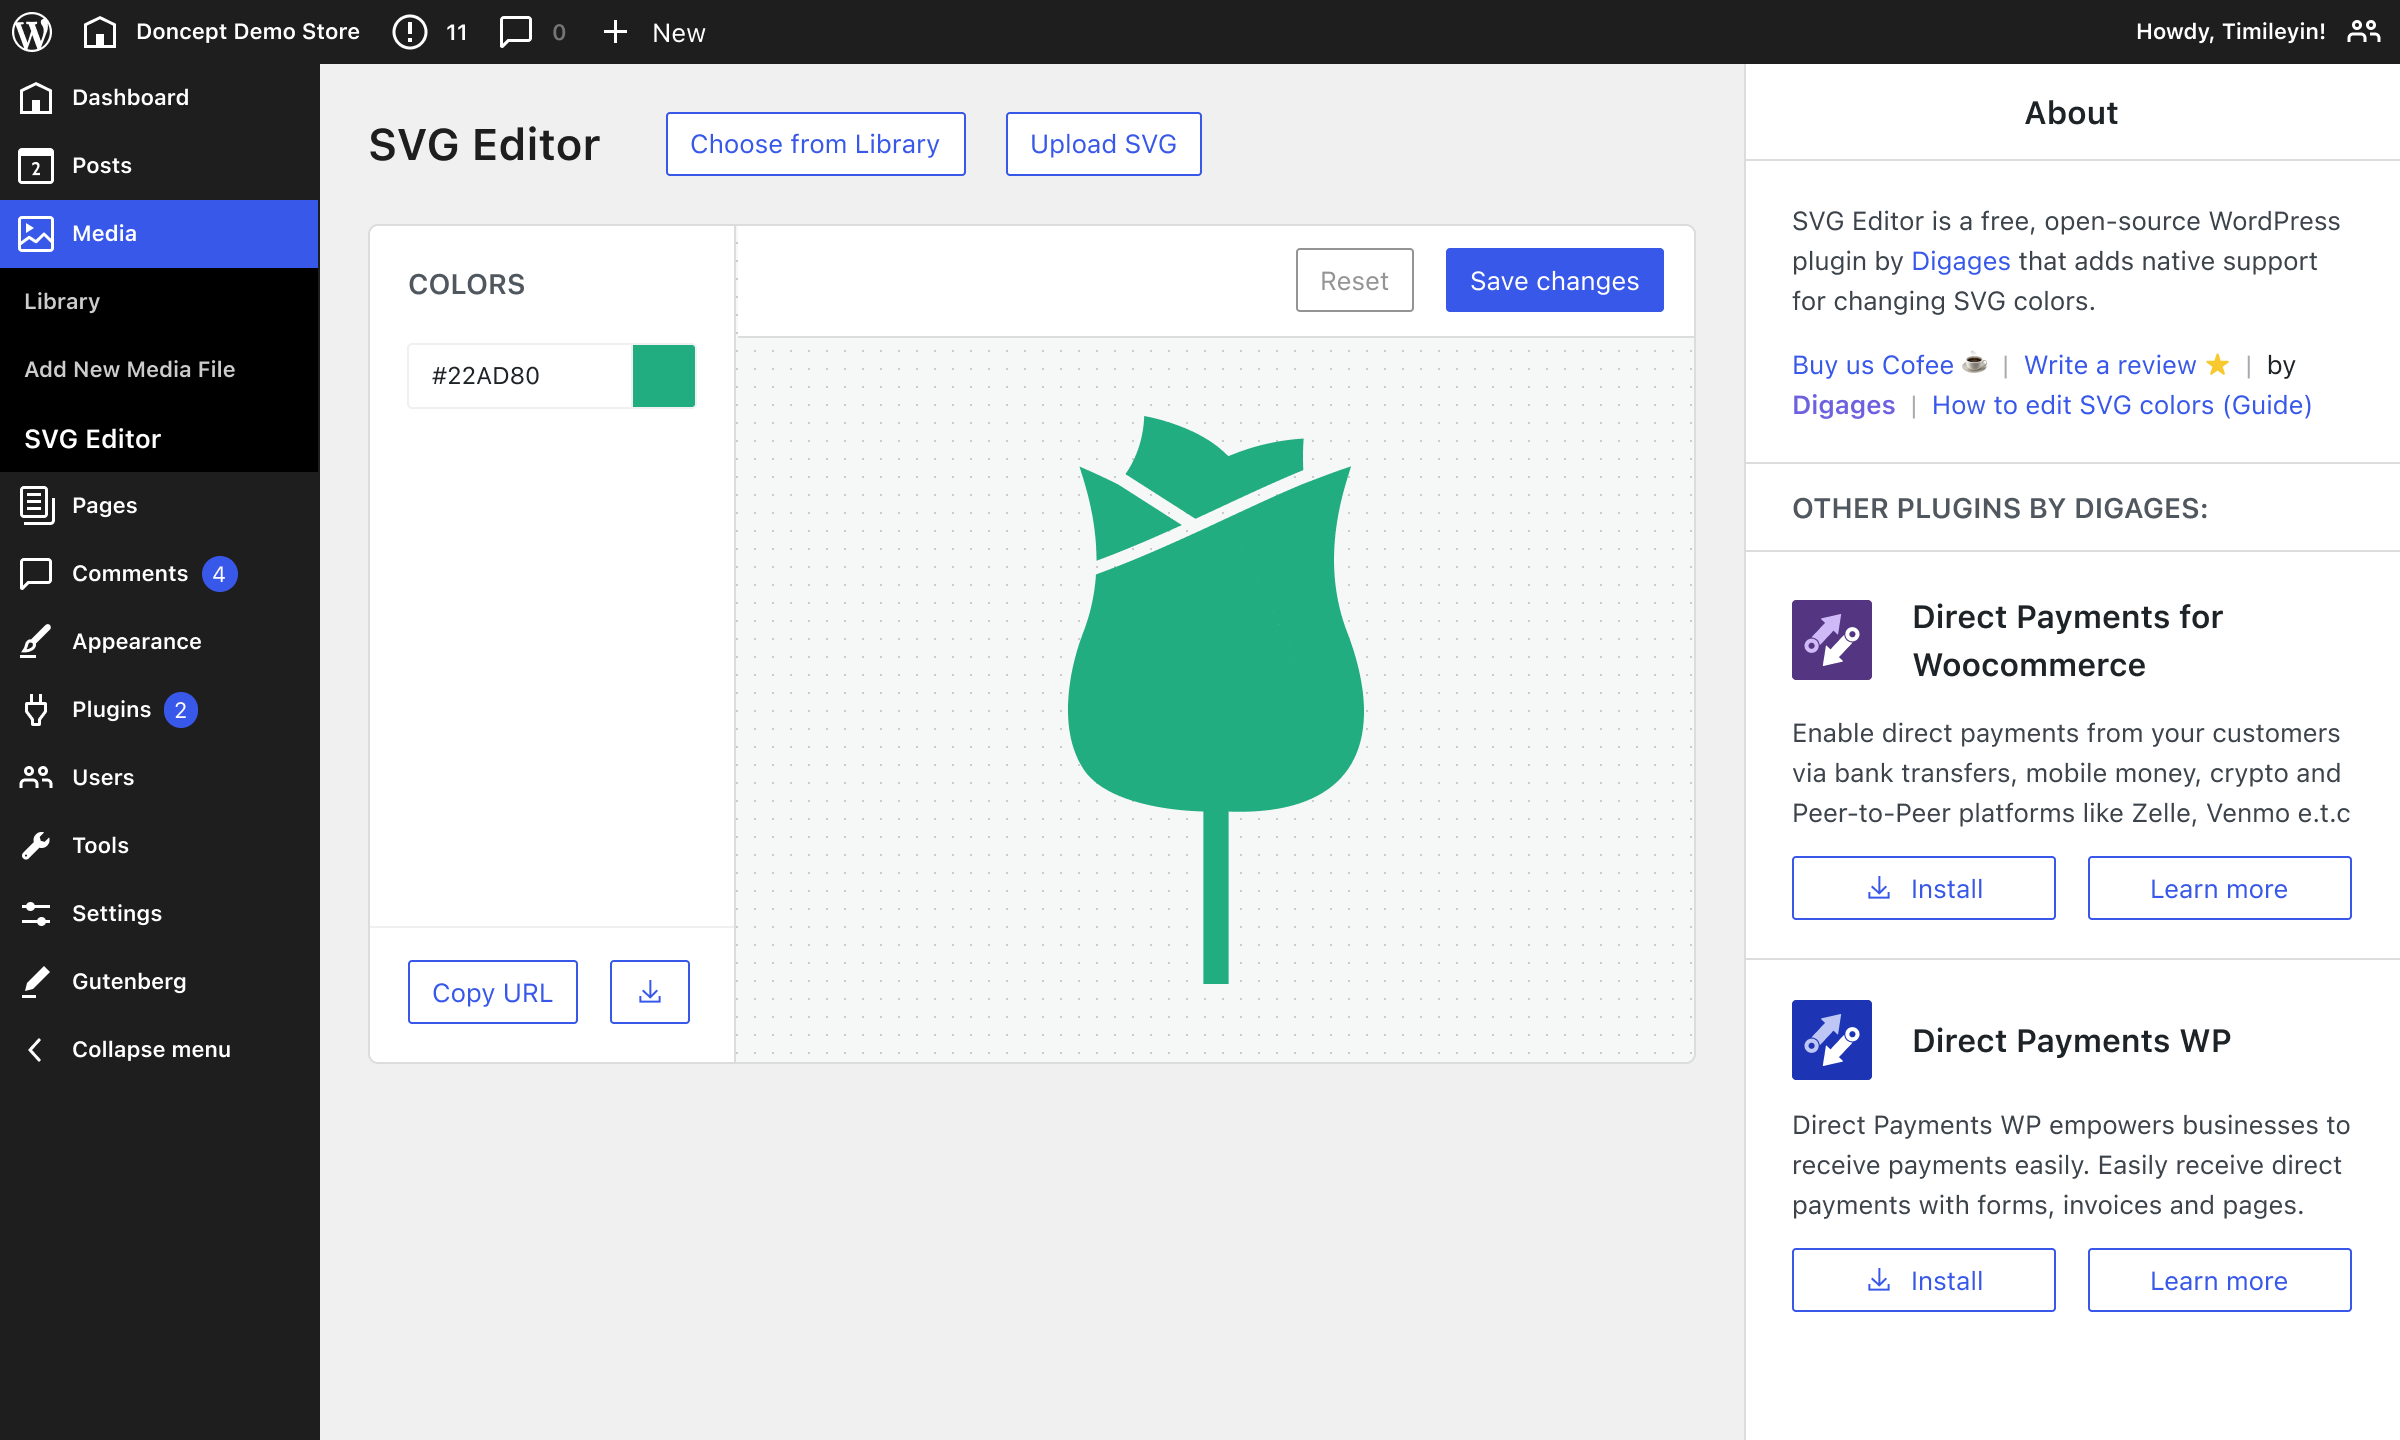Screen dimensions: 2400x1440
Task: Open Users menu item
Action: (160, 778)
